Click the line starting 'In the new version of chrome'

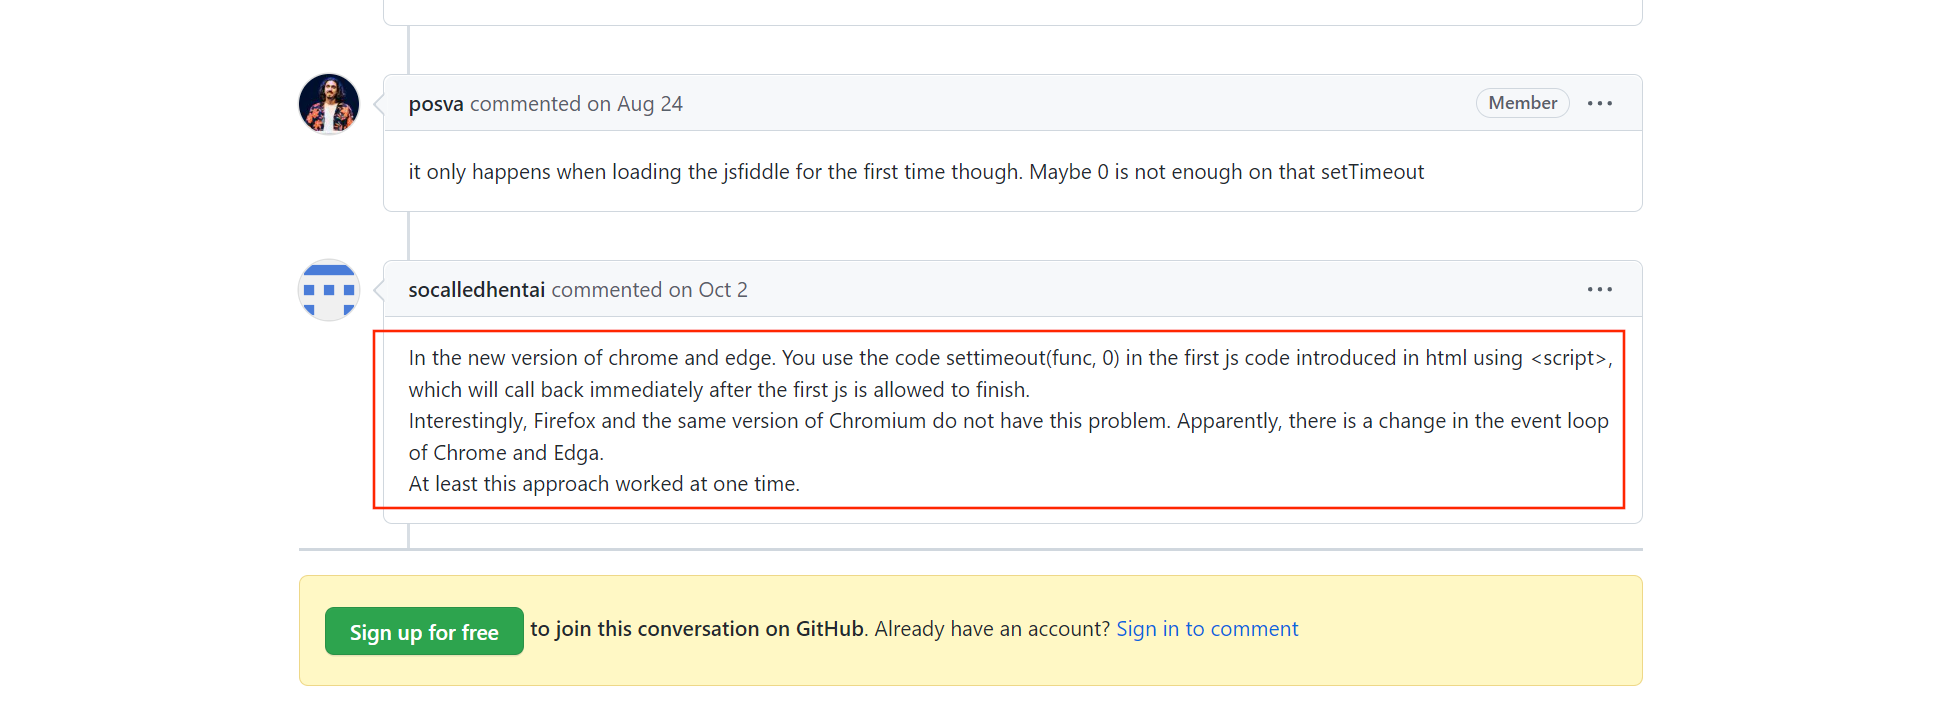point(1010,358)
